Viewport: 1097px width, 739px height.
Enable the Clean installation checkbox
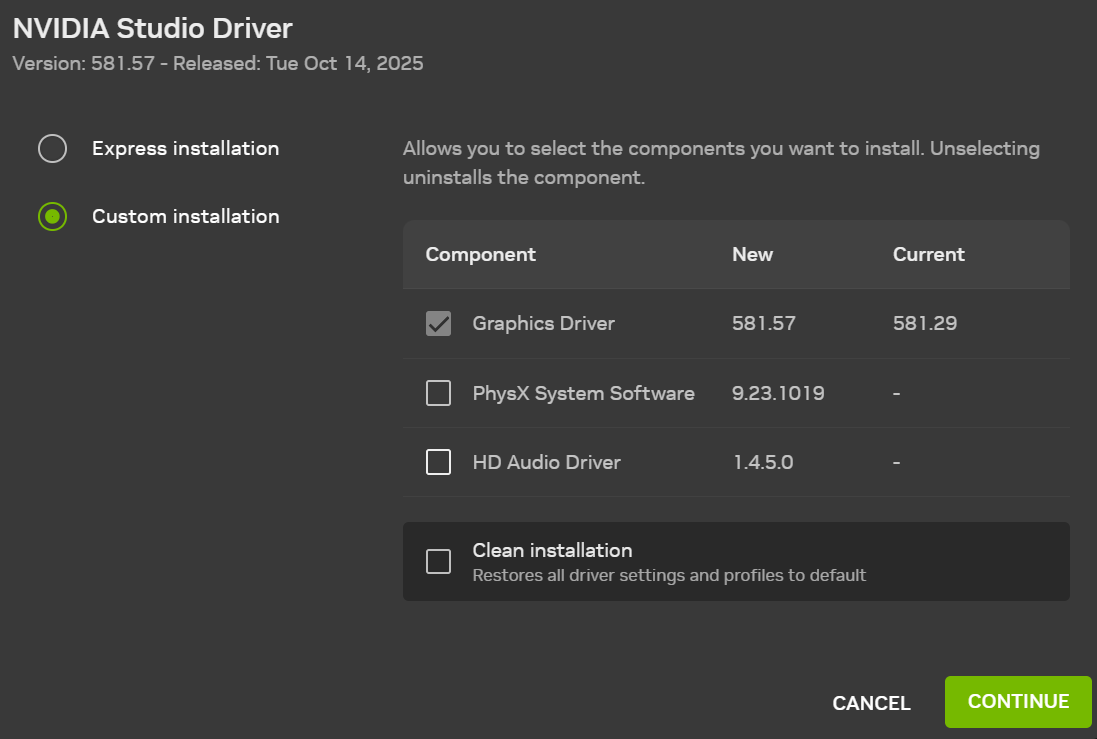(x=438, y=562)
